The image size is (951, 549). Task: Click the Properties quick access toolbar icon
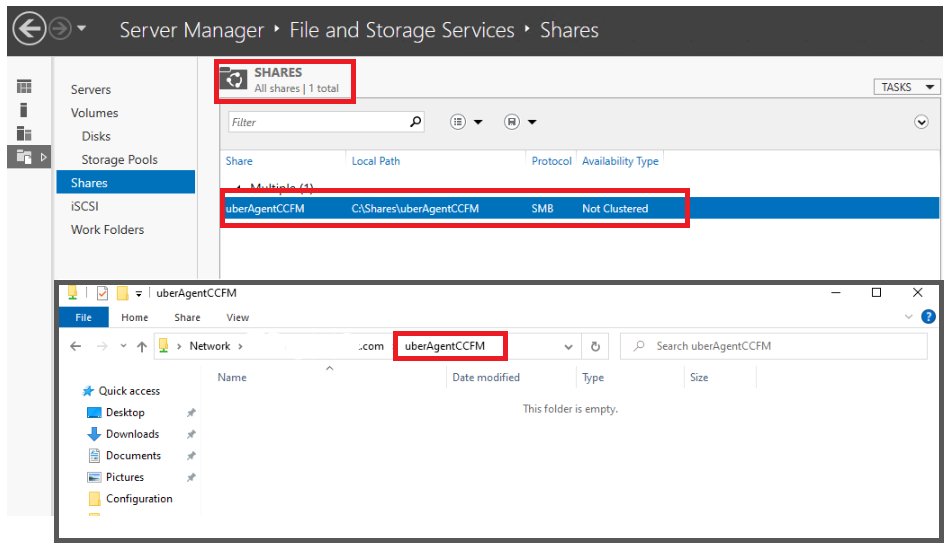(x=102, y=293)
